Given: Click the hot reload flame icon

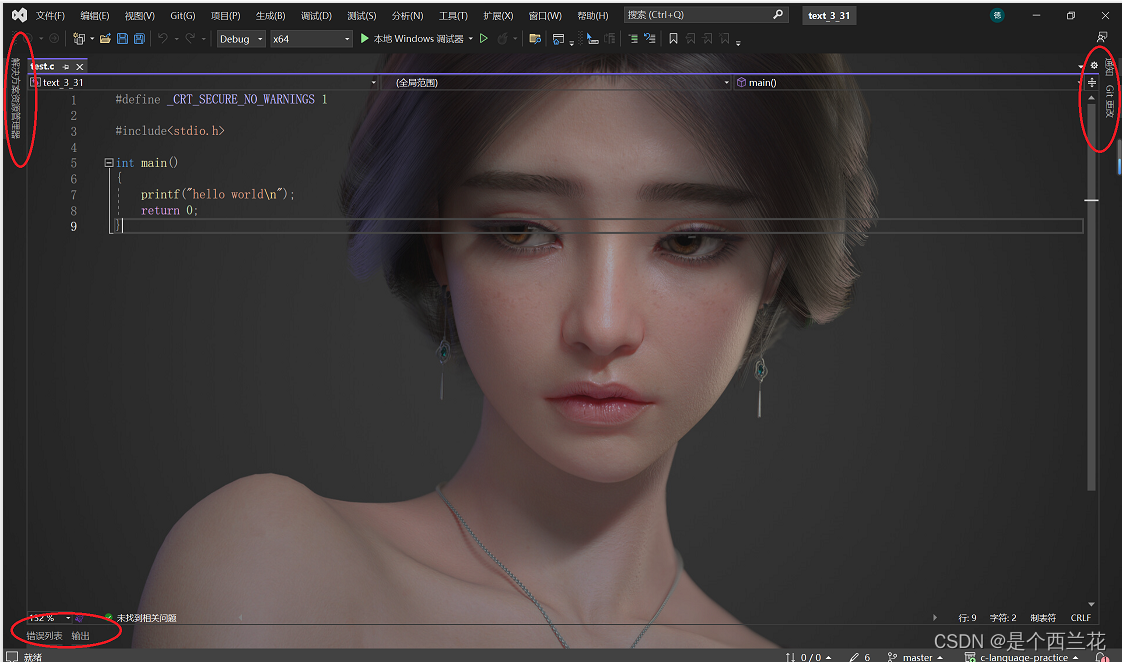Looking at the screenshot, I should tap(503, 39).
